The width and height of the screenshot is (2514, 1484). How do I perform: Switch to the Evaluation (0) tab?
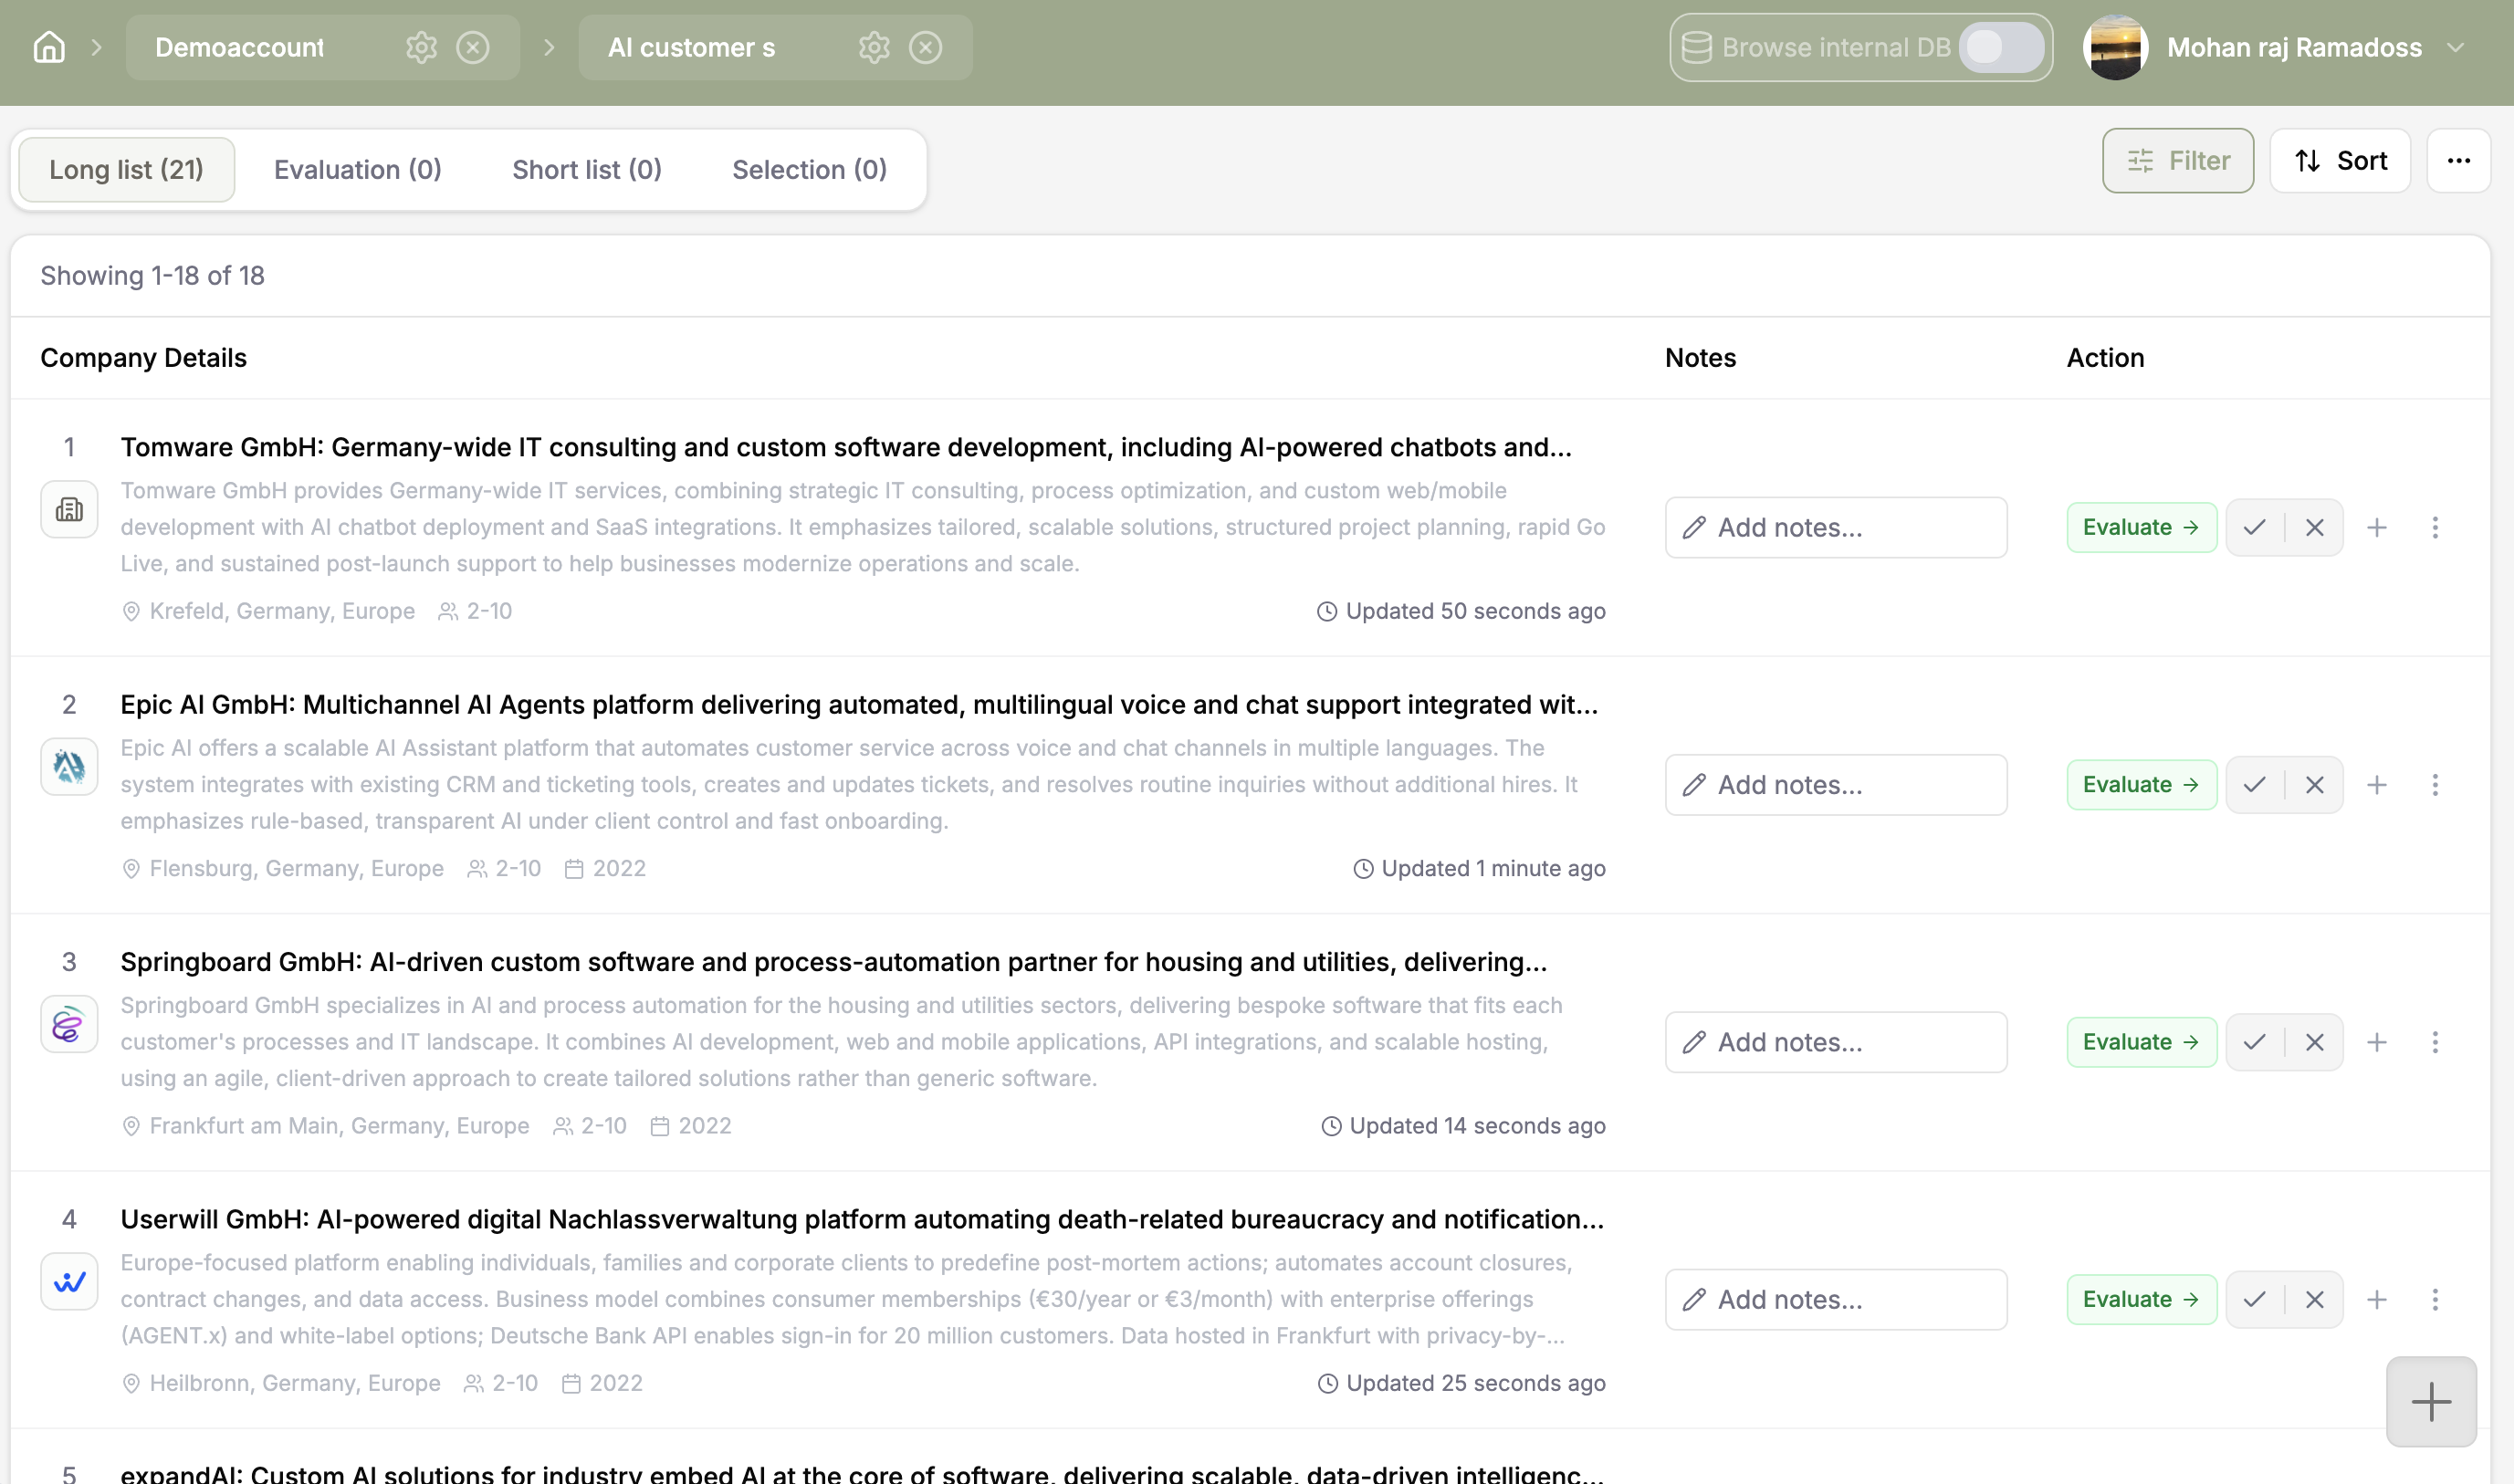click(x=358, y=170)
